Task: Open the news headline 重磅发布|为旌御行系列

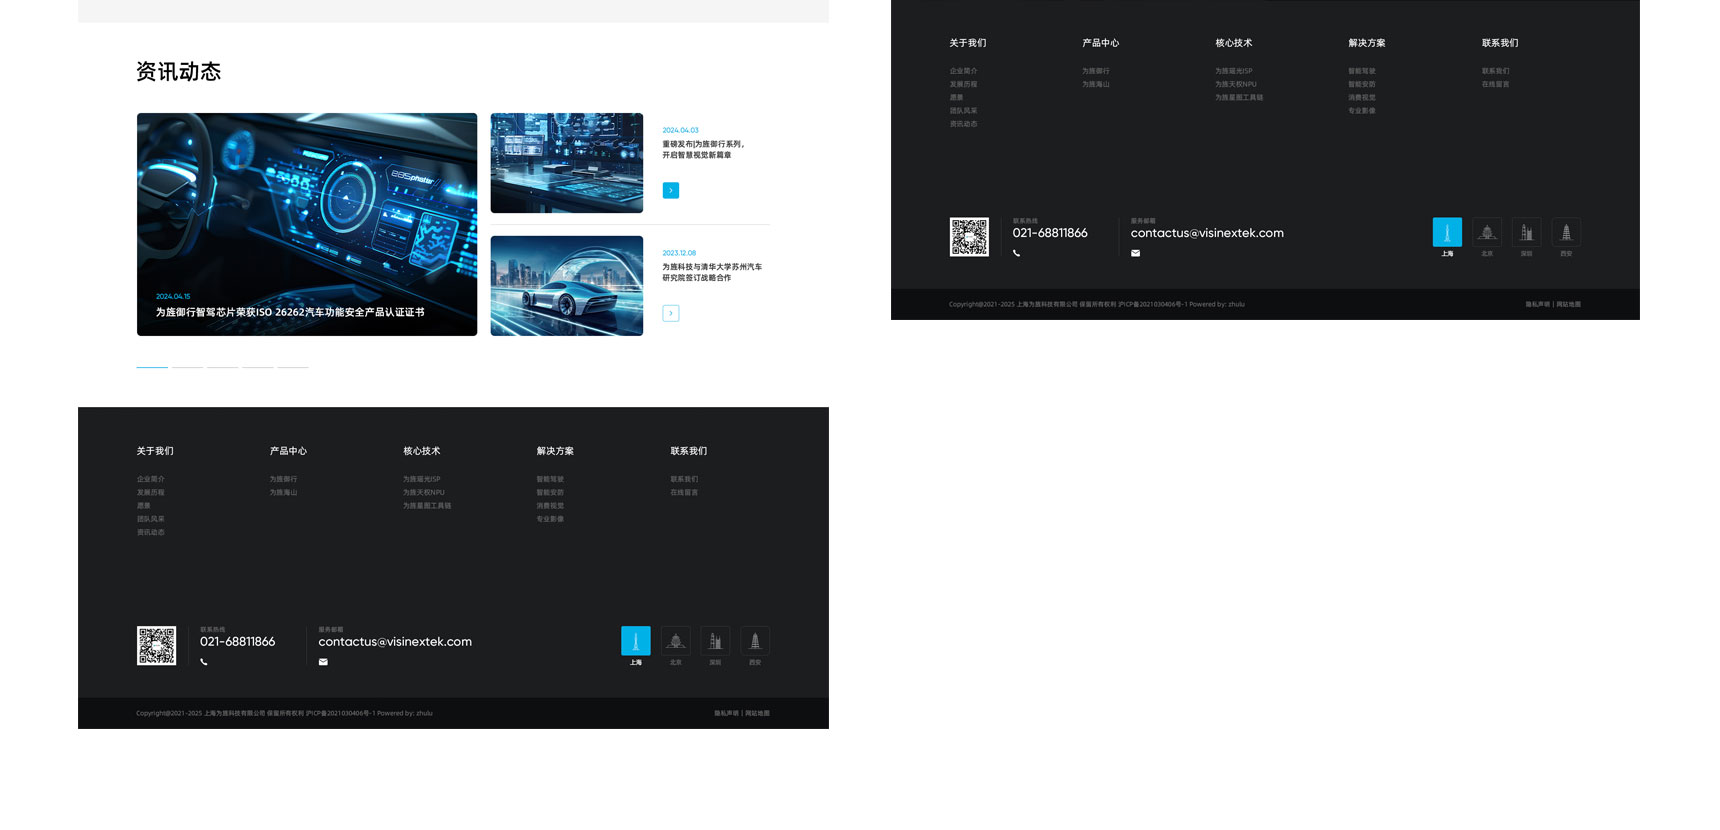Action: [x=703, y=149]
